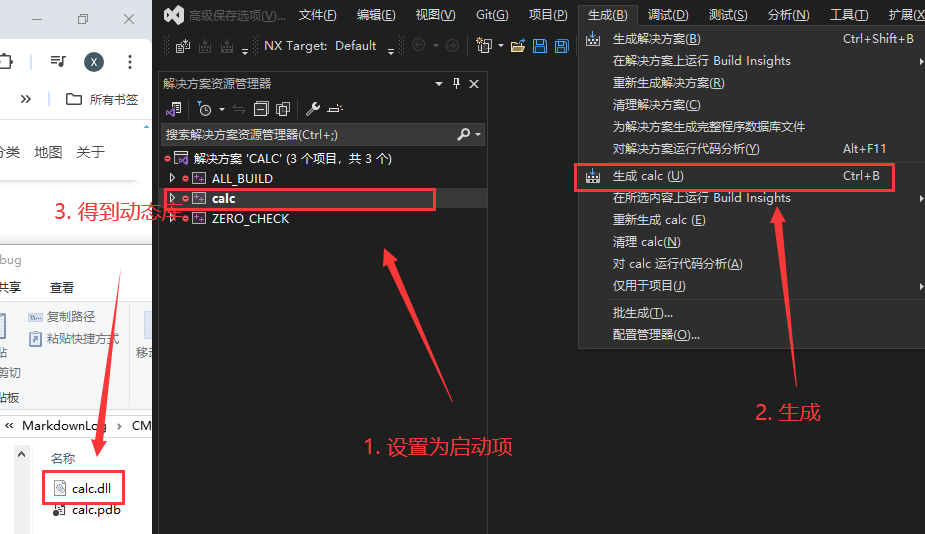Open the 调试(D) menu
The width and height of the screenshot is (925, 534).
667,14
